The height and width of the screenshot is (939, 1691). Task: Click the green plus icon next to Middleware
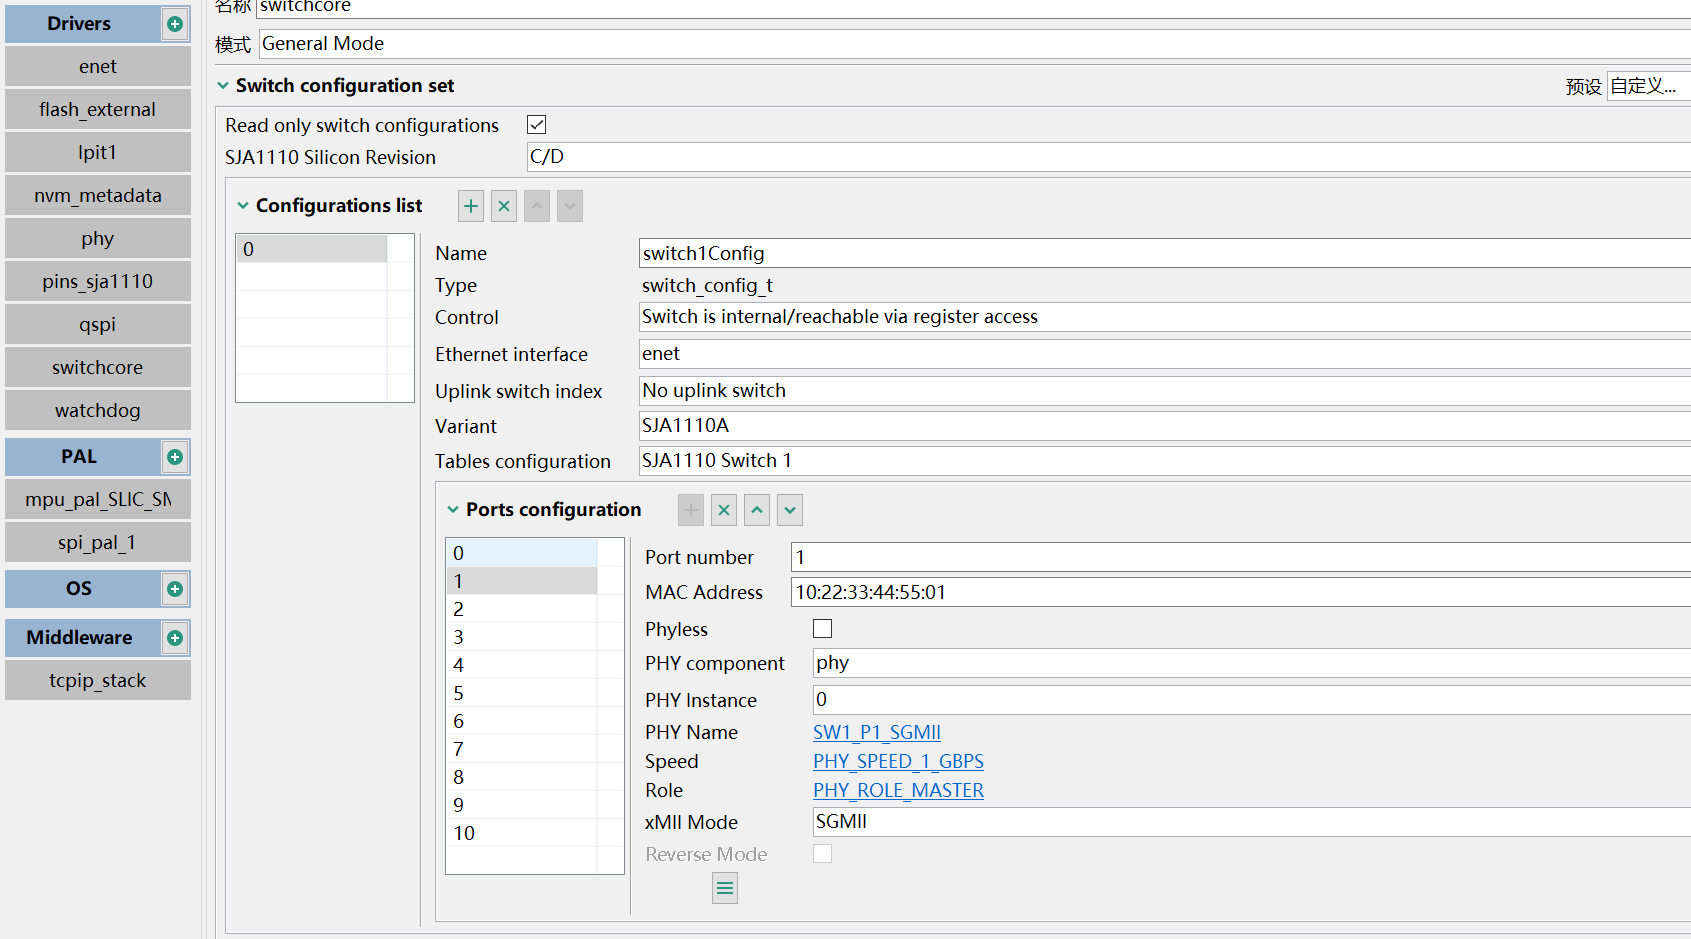[x=173, y=638]
